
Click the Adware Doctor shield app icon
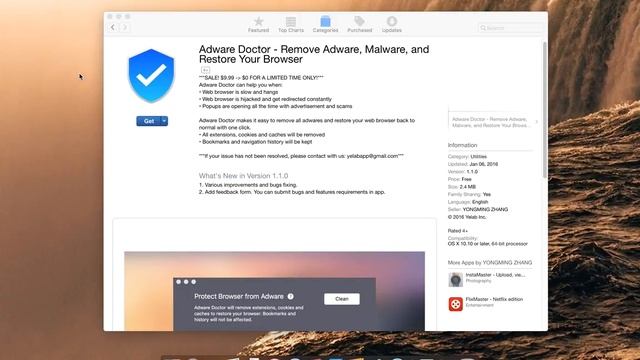151,76
